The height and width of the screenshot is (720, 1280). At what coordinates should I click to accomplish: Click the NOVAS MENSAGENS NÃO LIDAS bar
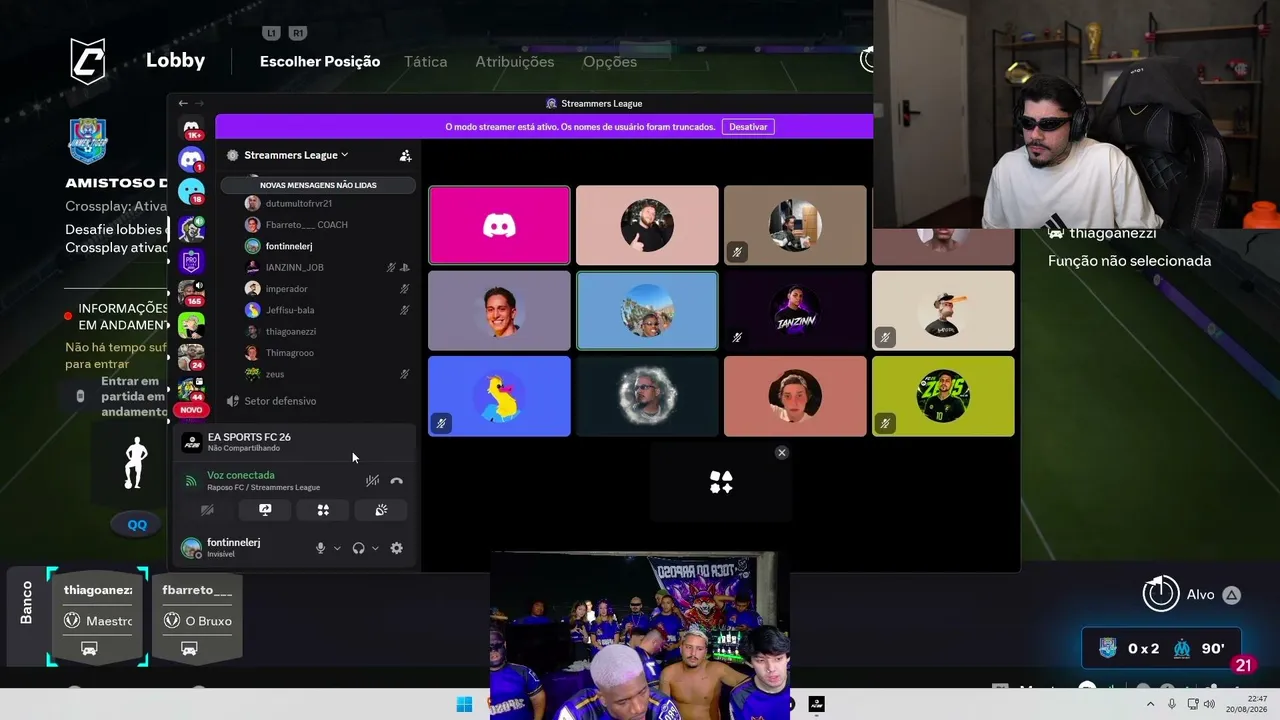tap(318, 185)
